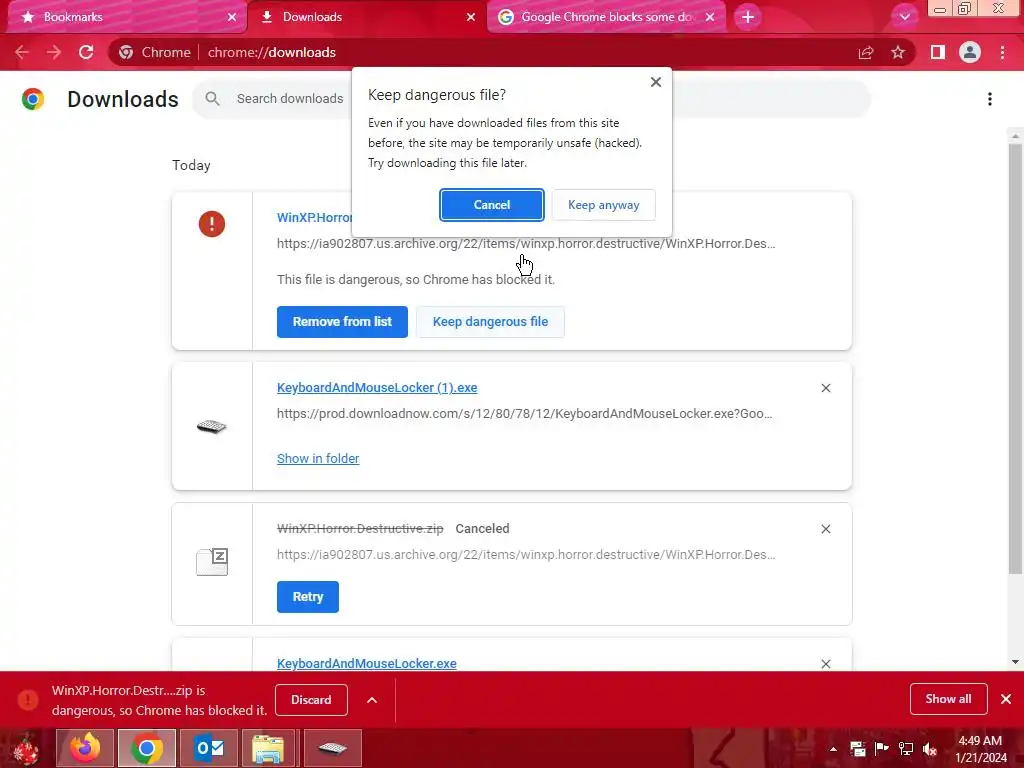Toggle the side panel icon

click(938, 52)
